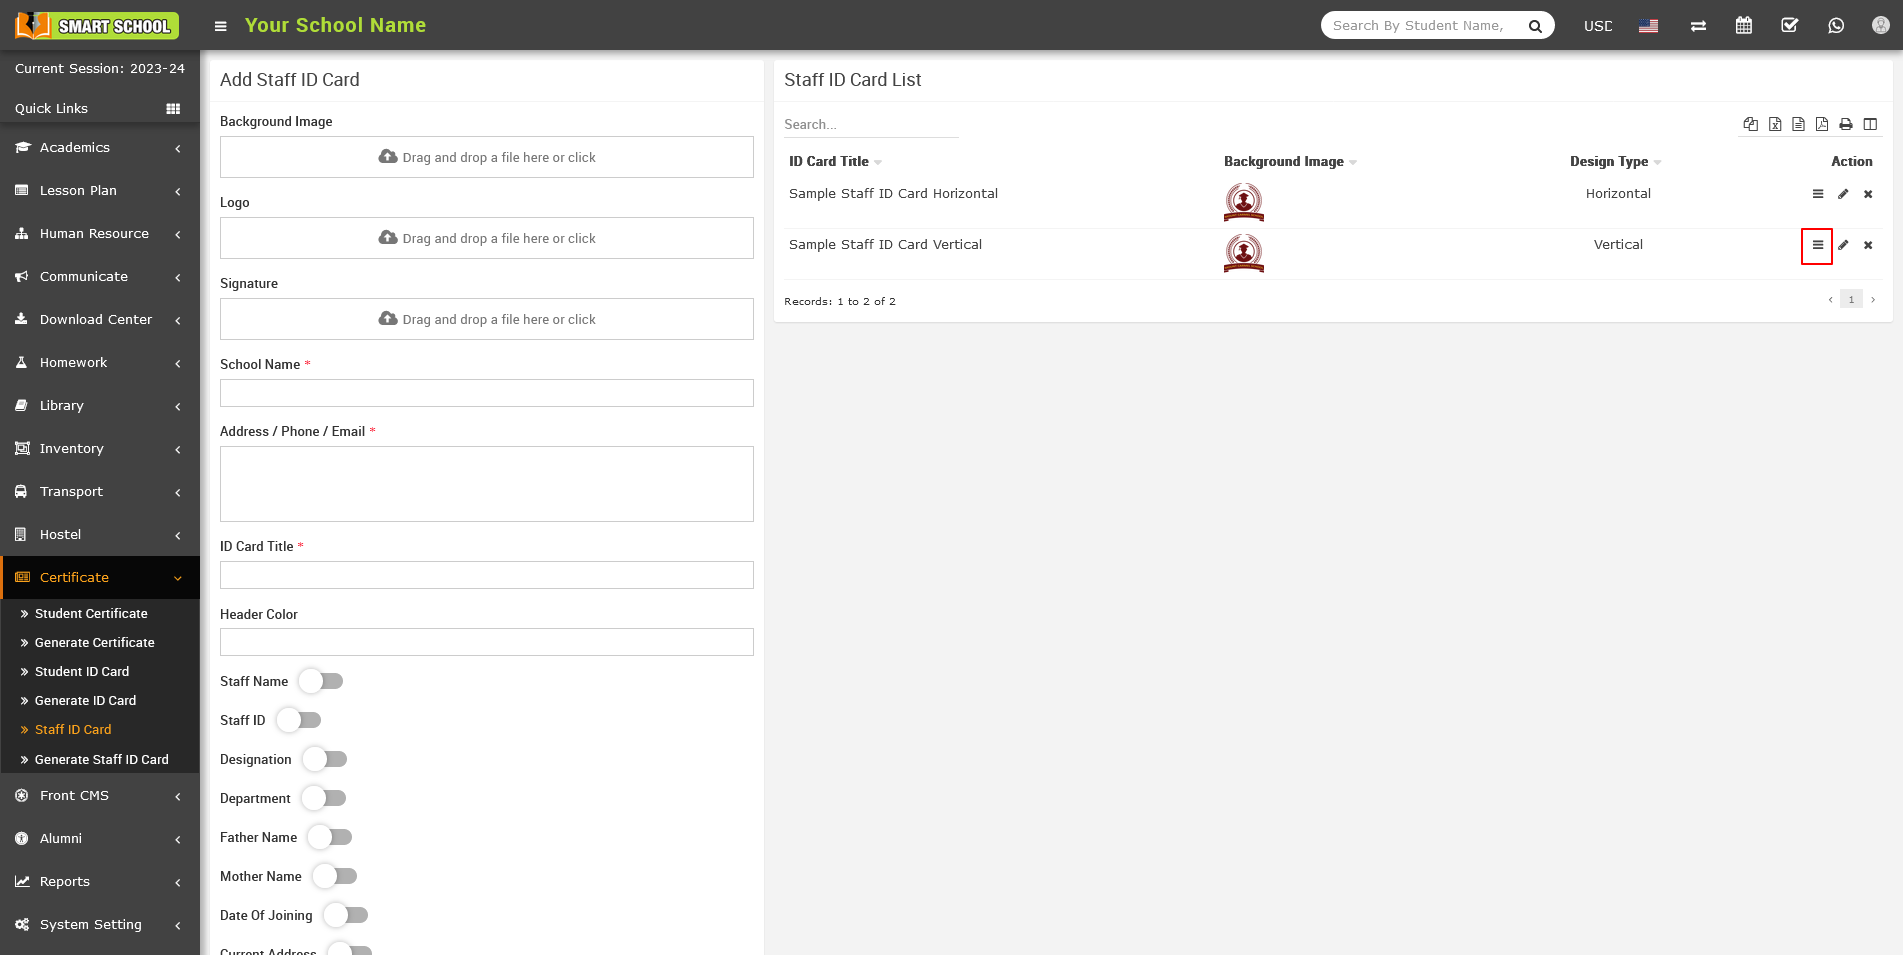Expand the Front CMS menu
The width and height of the screenshot is (1903, 955).
tap(75, 796)
